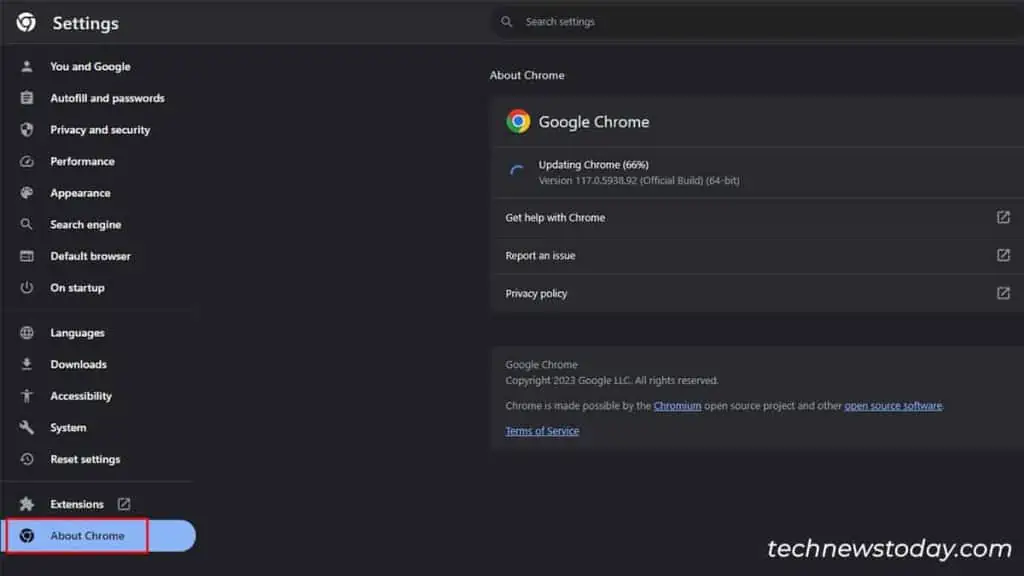1024x576 pixels.
Task: Open the open source software link
Action: pos(893,405)
